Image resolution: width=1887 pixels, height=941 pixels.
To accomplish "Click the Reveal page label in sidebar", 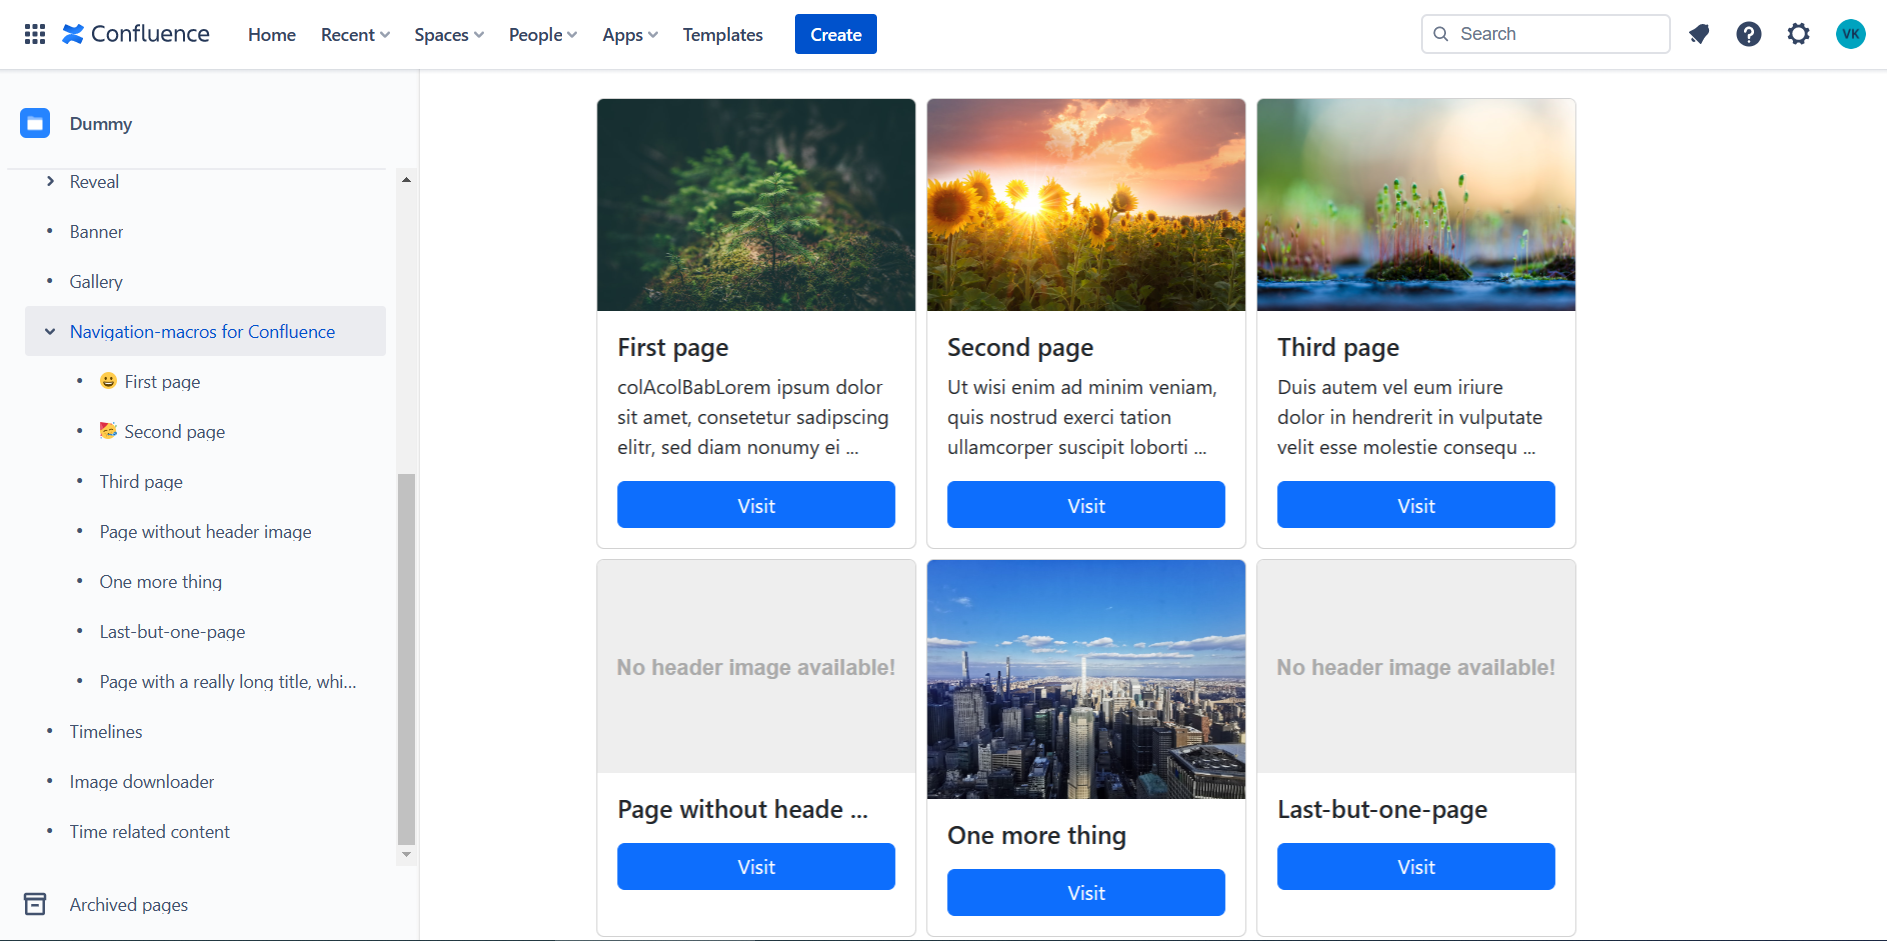I will (x=94, y=181).
